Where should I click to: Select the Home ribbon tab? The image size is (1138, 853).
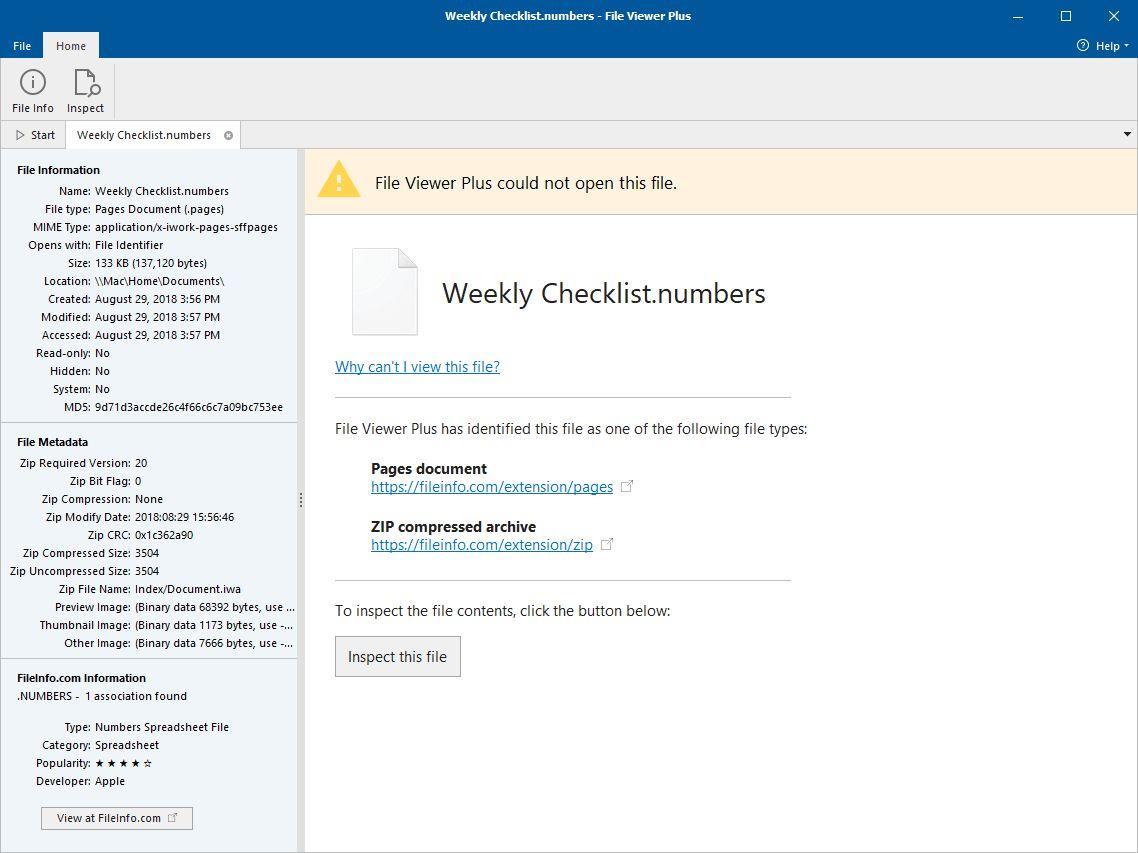point(71,46)
